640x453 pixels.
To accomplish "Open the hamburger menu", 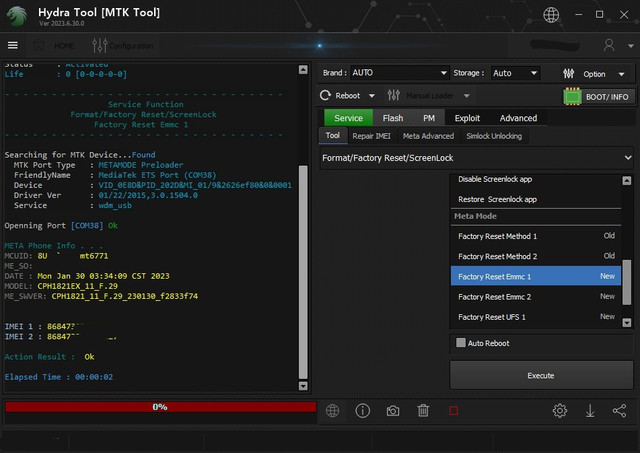I will click(x=13, y=45).
